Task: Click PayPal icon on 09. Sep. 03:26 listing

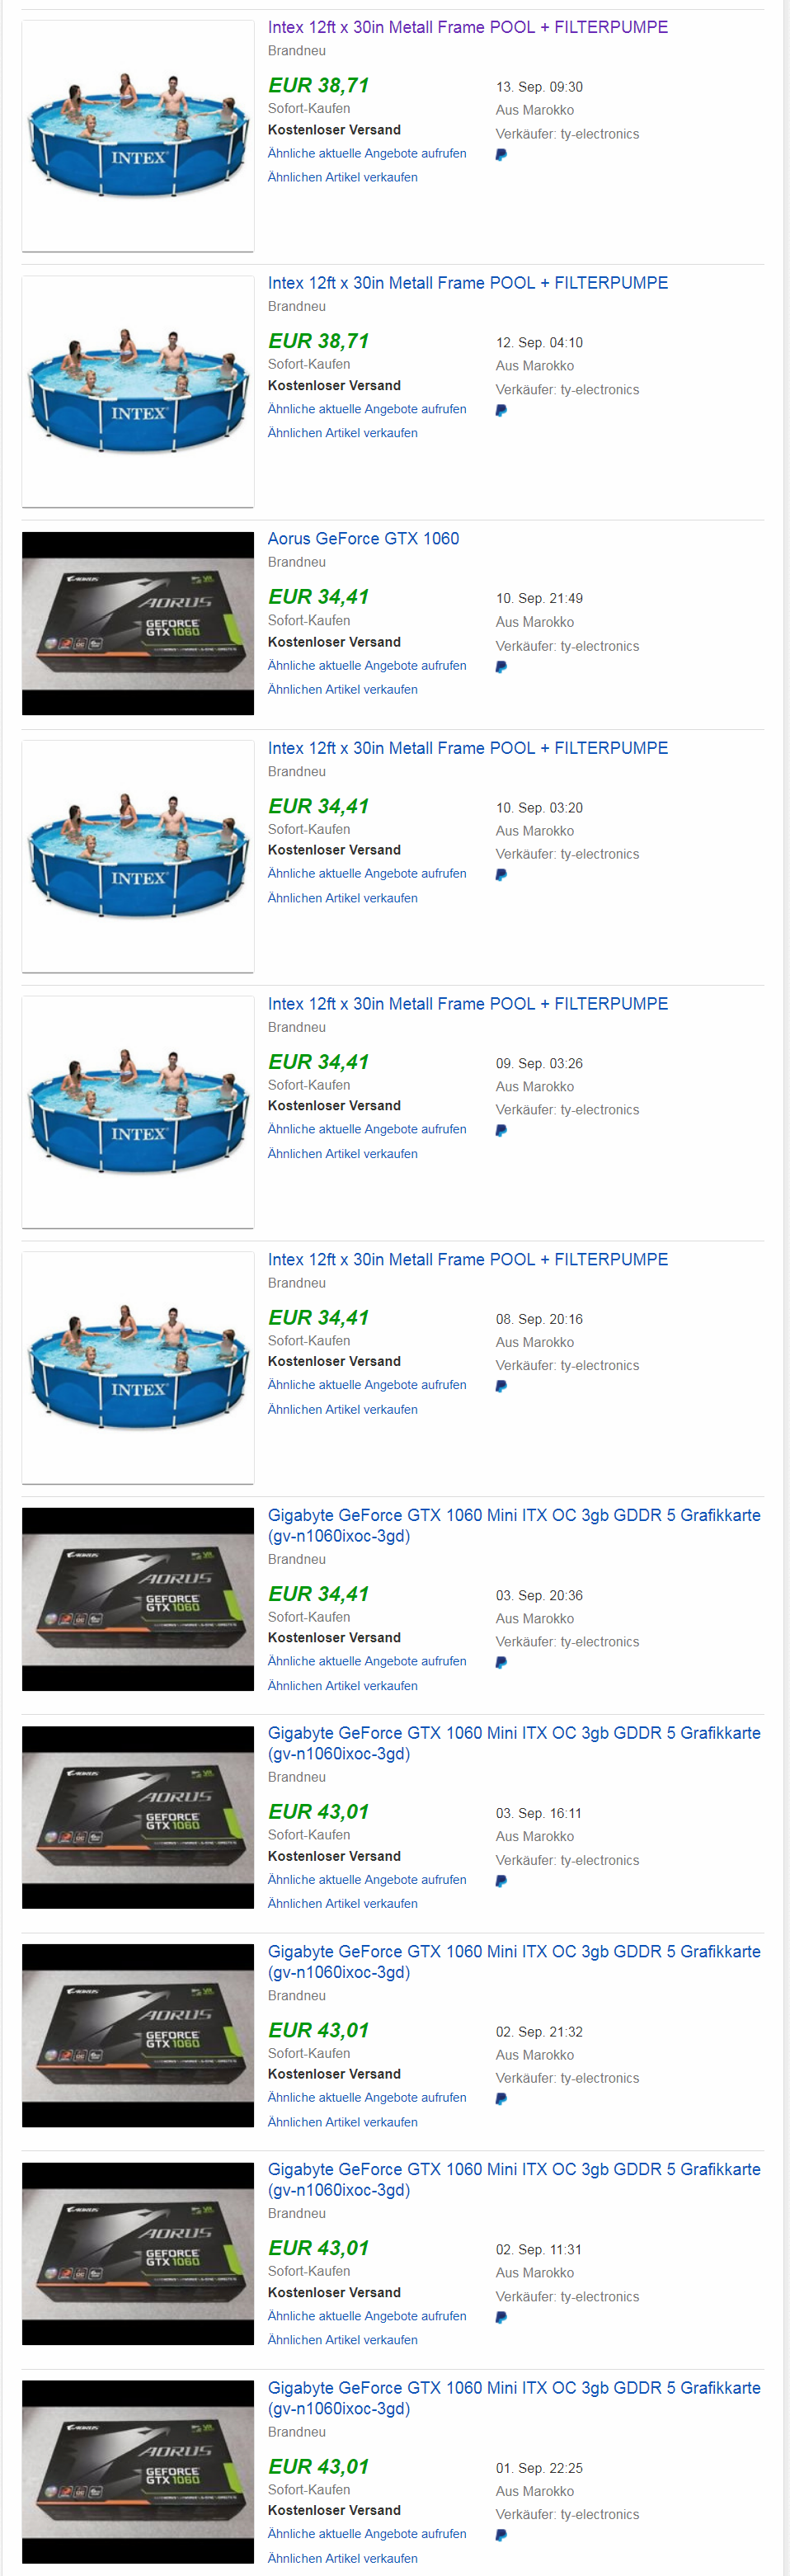Action: tap(501, 1131)
